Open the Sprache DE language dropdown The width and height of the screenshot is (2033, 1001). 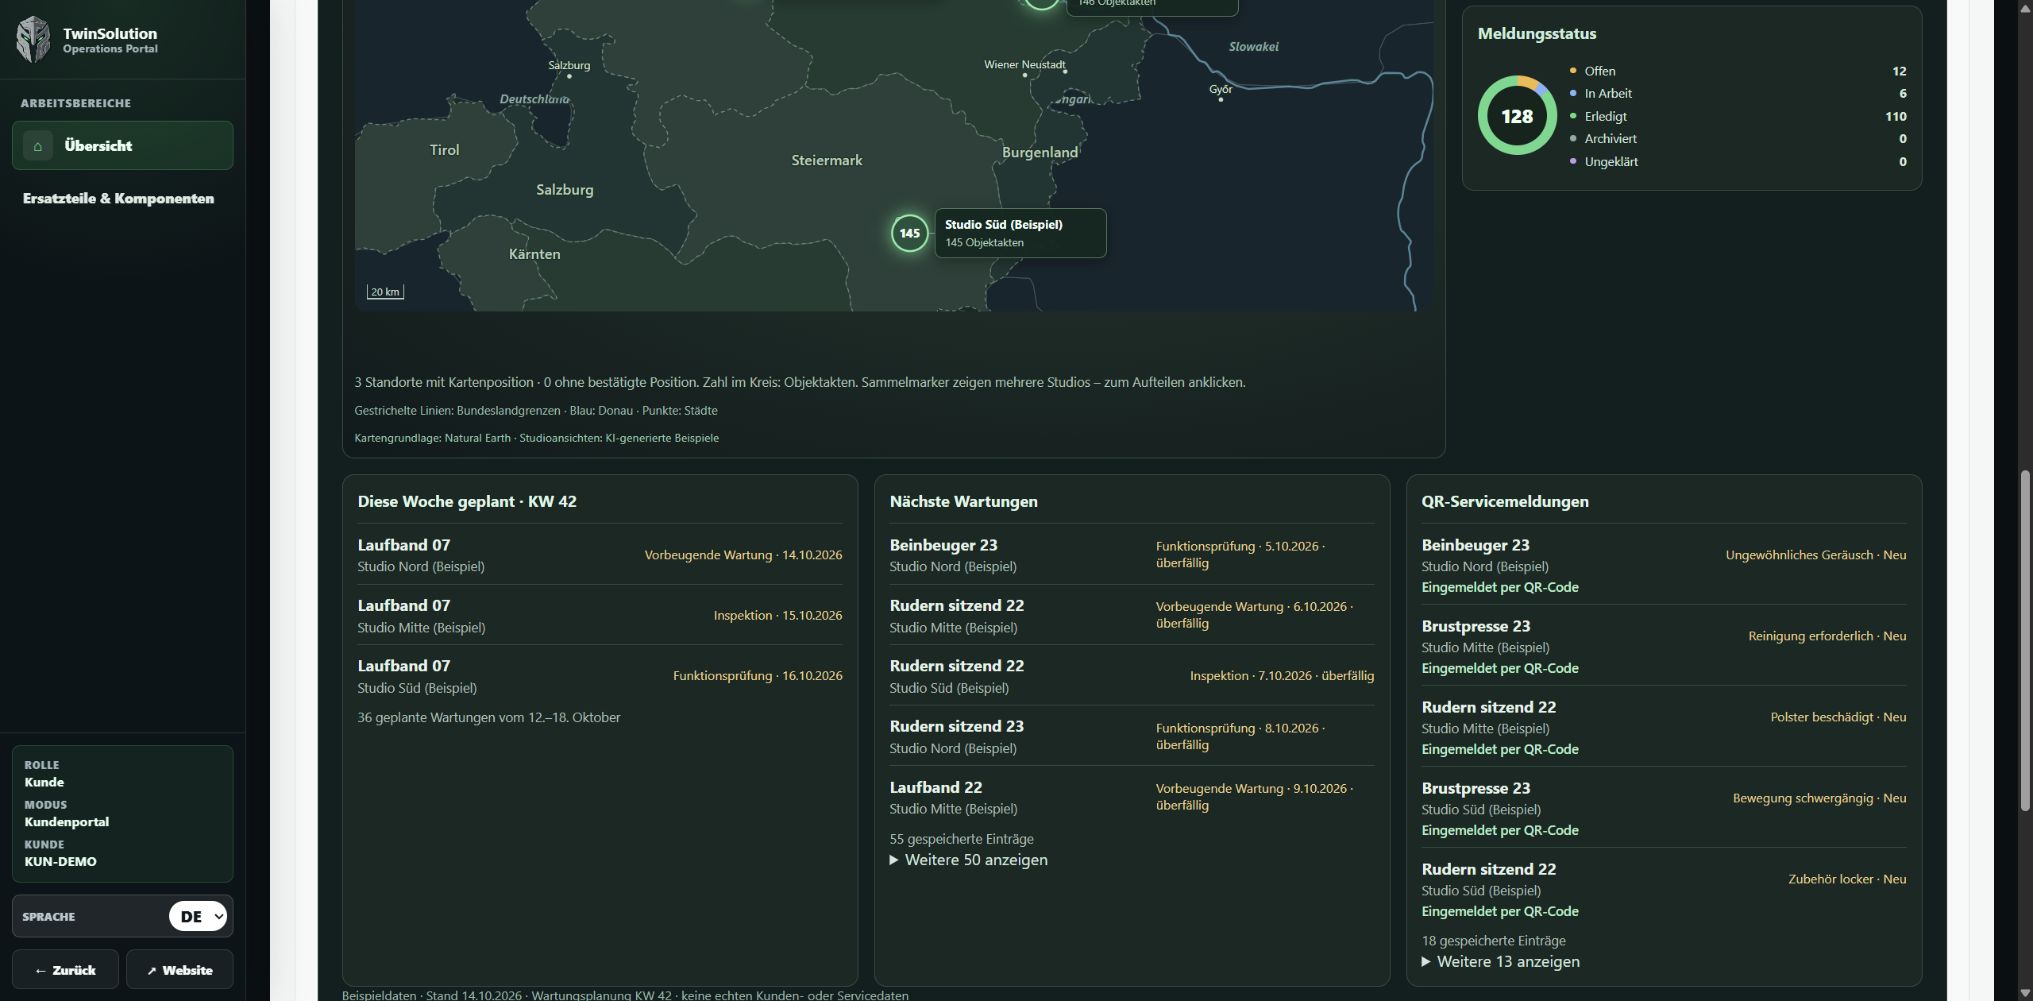click(198, 916)
